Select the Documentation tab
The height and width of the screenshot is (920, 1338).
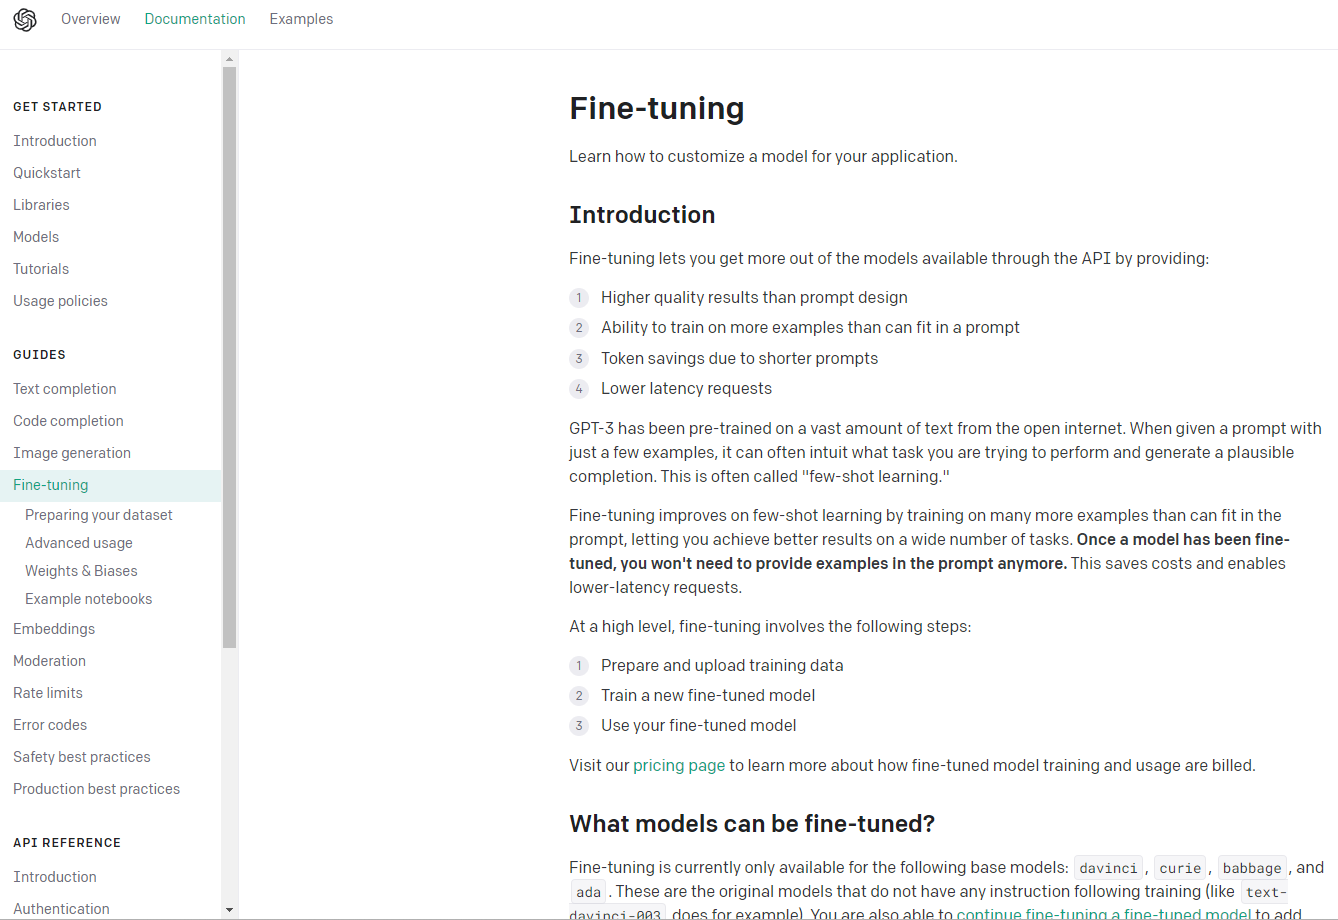195,19
